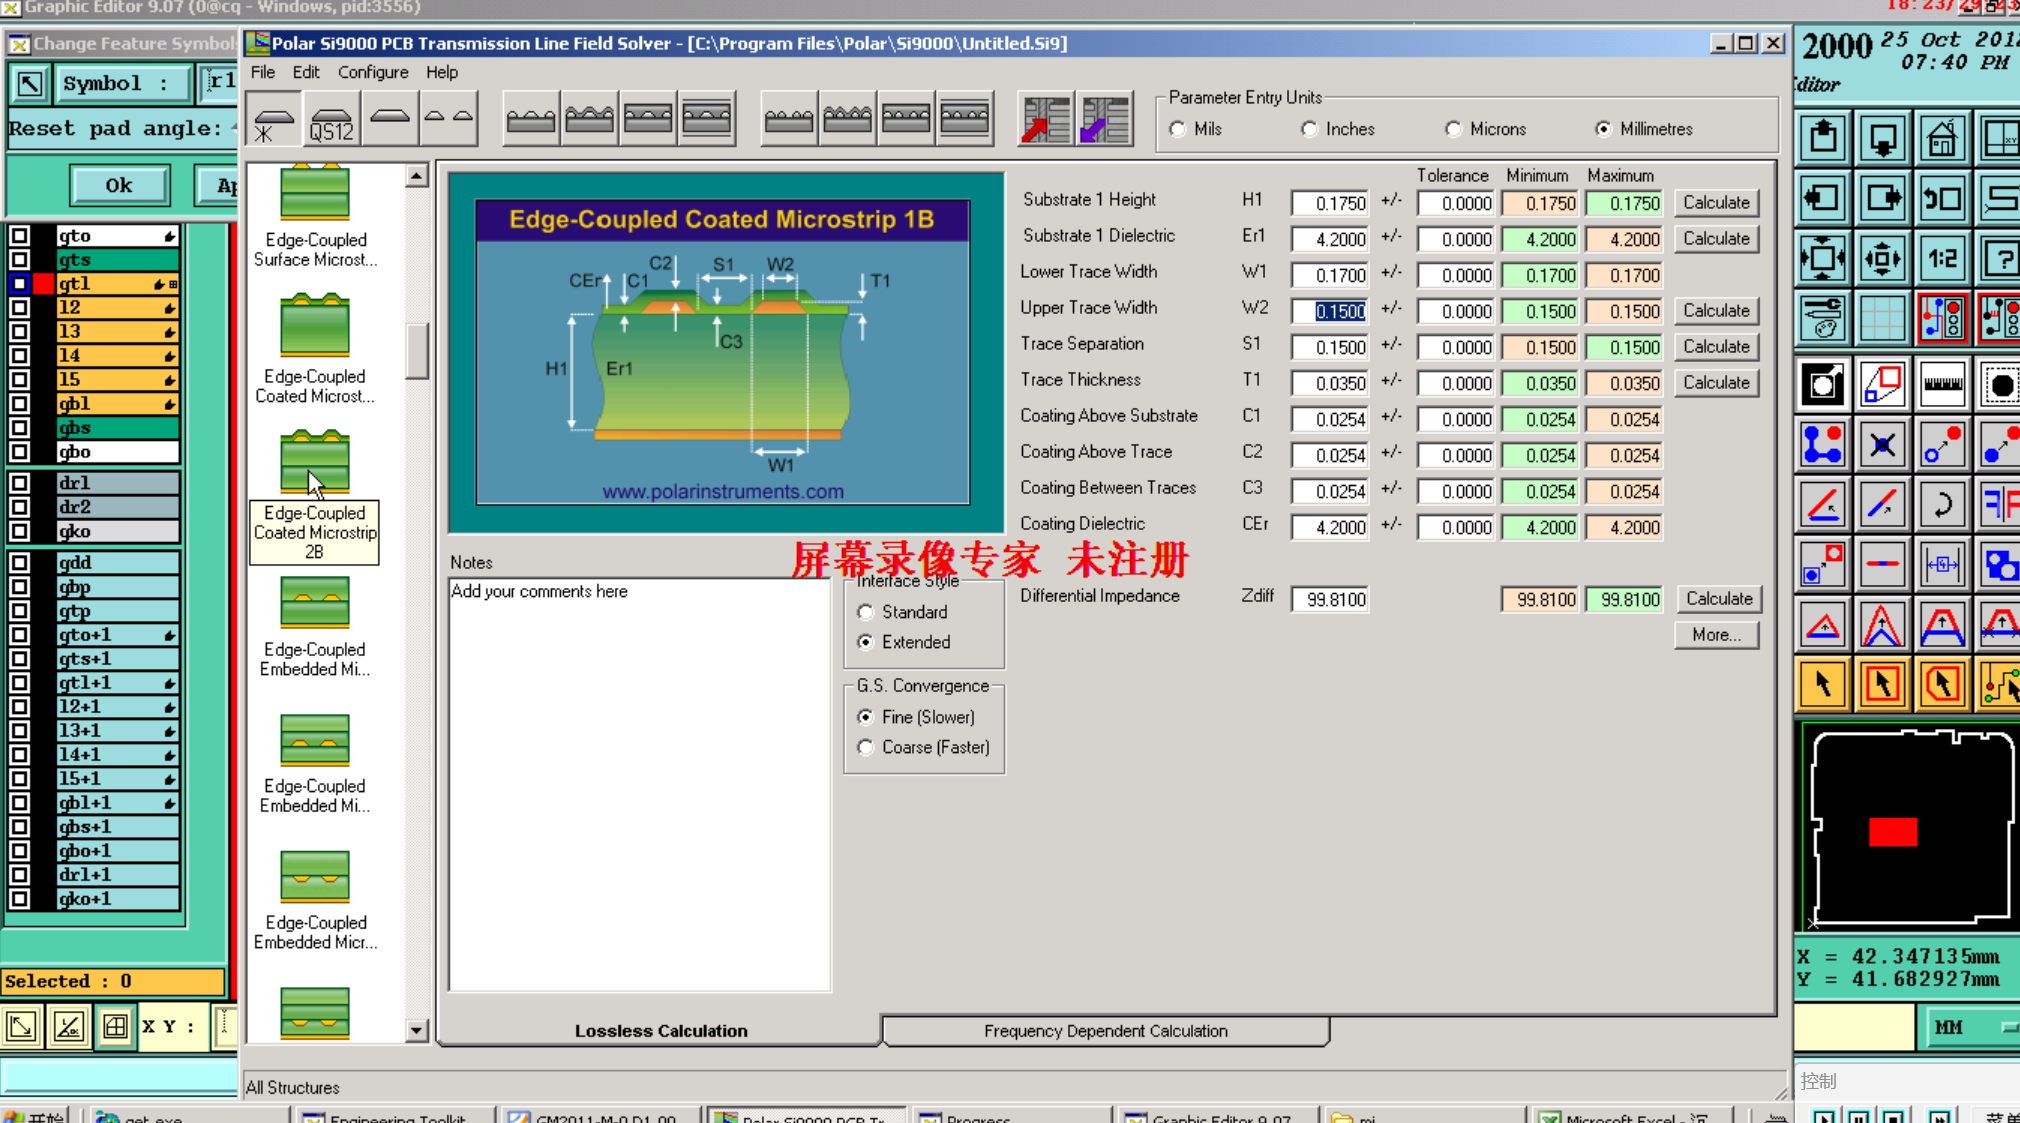Click the rotate arrow icon in editor panel

[x=1942, y=505]
